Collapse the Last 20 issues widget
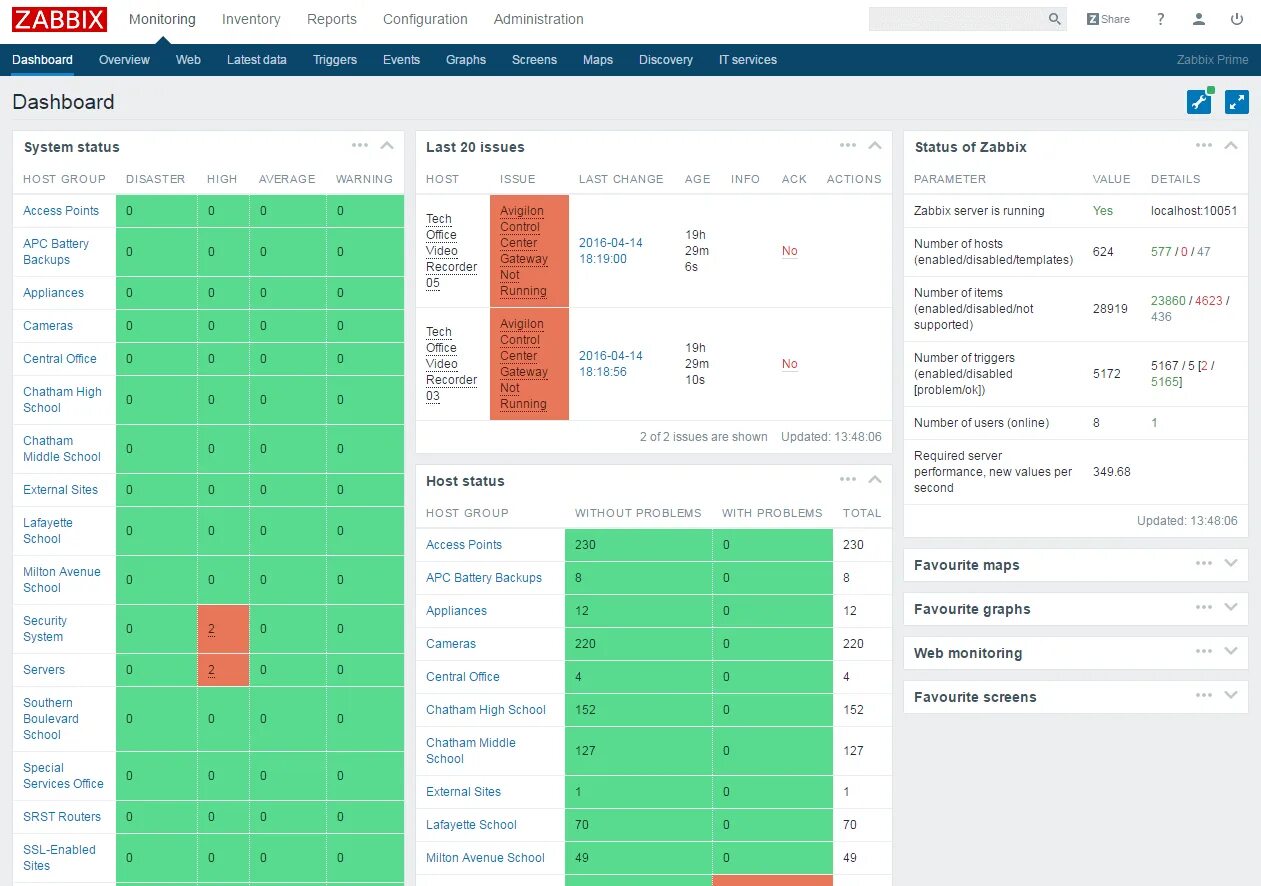 (875, 146)
